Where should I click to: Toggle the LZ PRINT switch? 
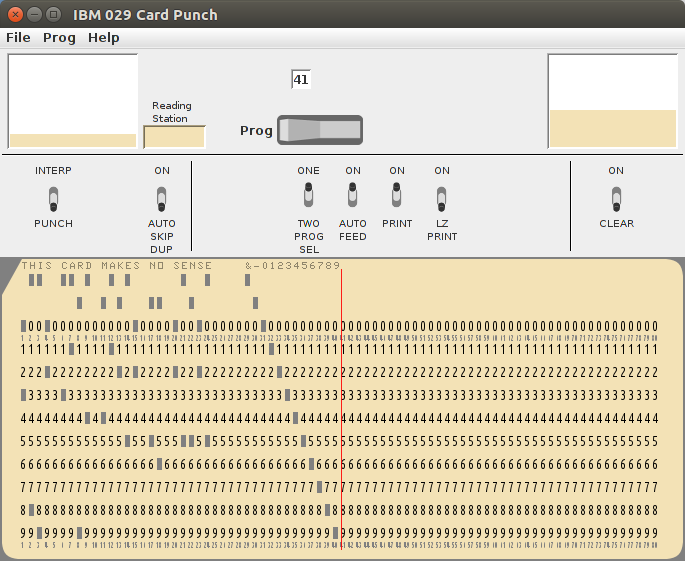tap(441, 197)
